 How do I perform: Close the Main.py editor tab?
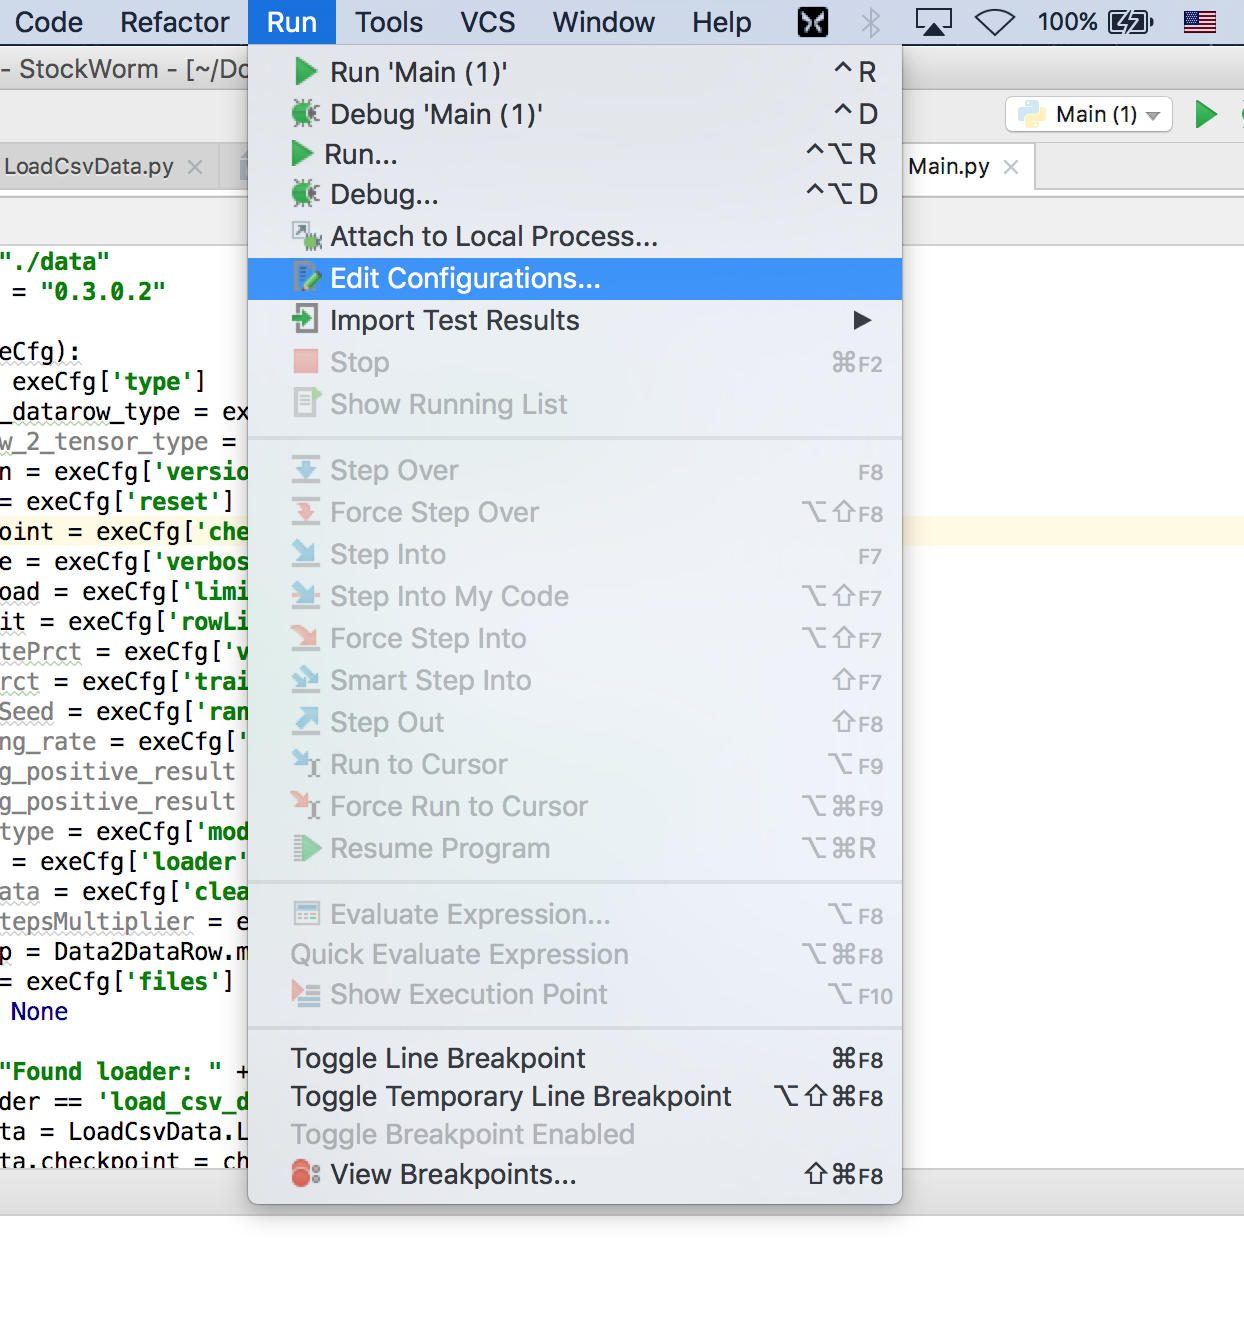click(1011, 167)
